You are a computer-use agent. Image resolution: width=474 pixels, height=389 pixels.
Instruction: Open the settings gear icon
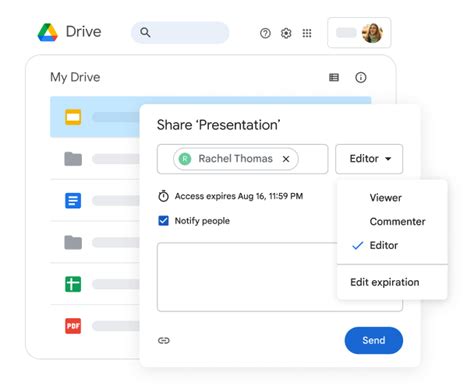[x=286, y=33]
